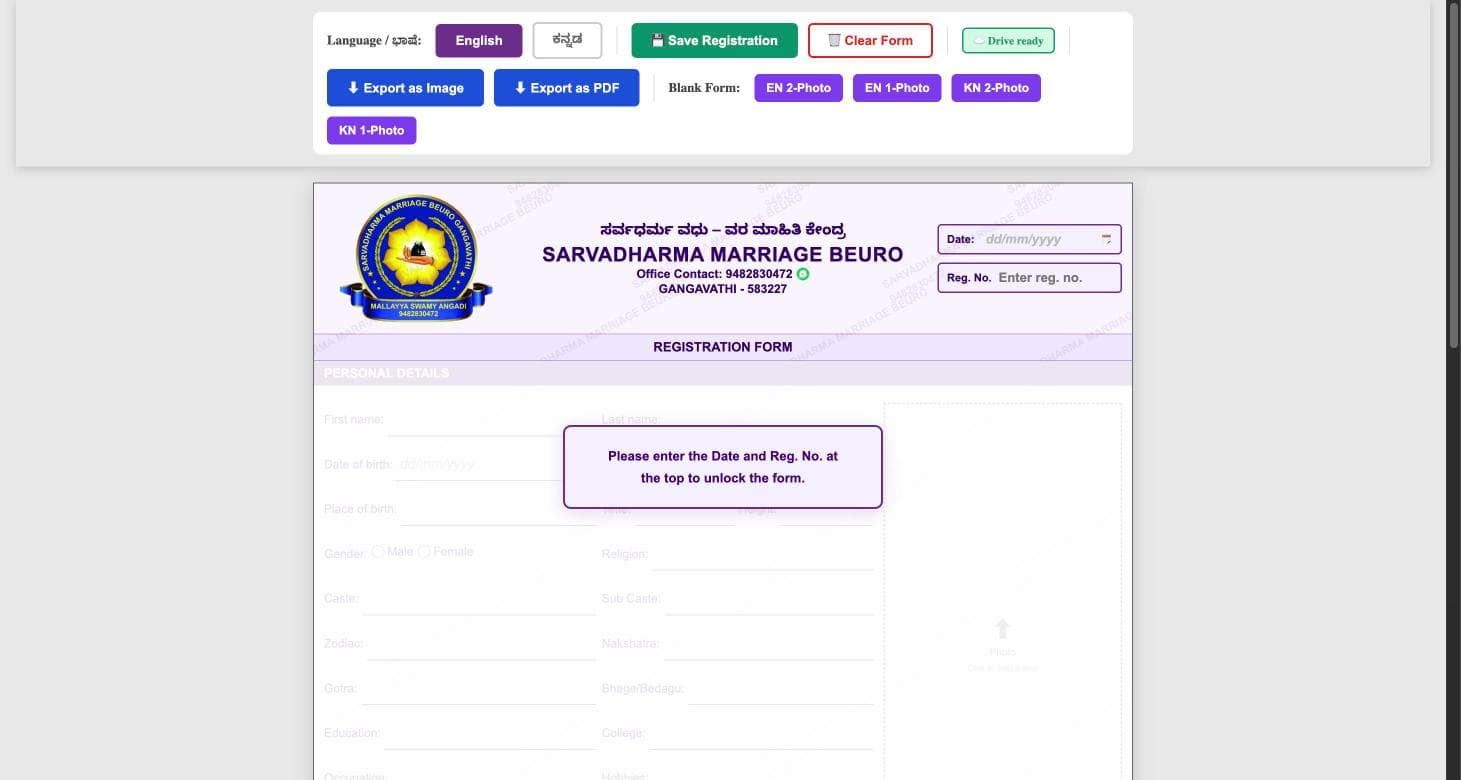Click the 'Language / ಭಾಷೆ:' label
This screenshot has height=780, width=1461.
(x=374, y=41)
